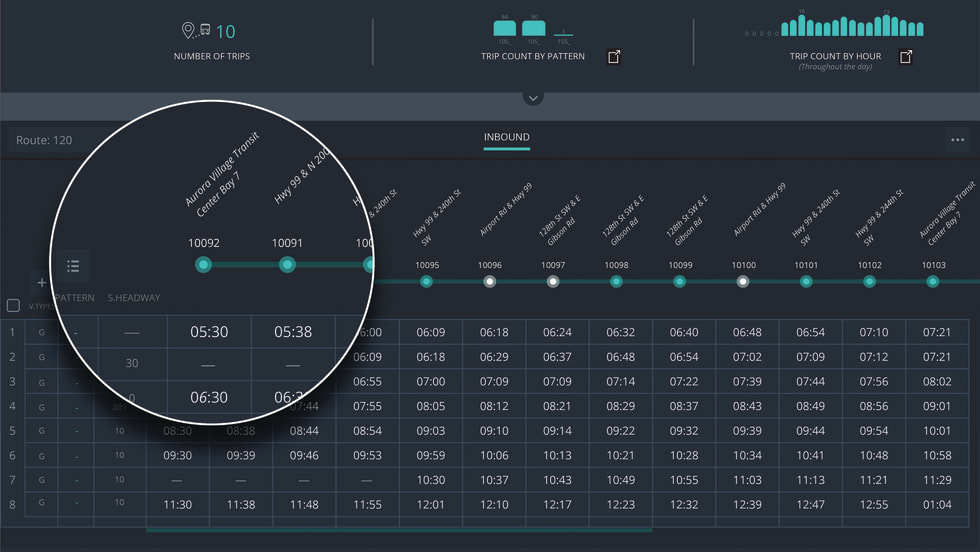This screenshot has height=552, width=980.
Task: Toggle the select-all trips checkbox
Action: point(13,305)
